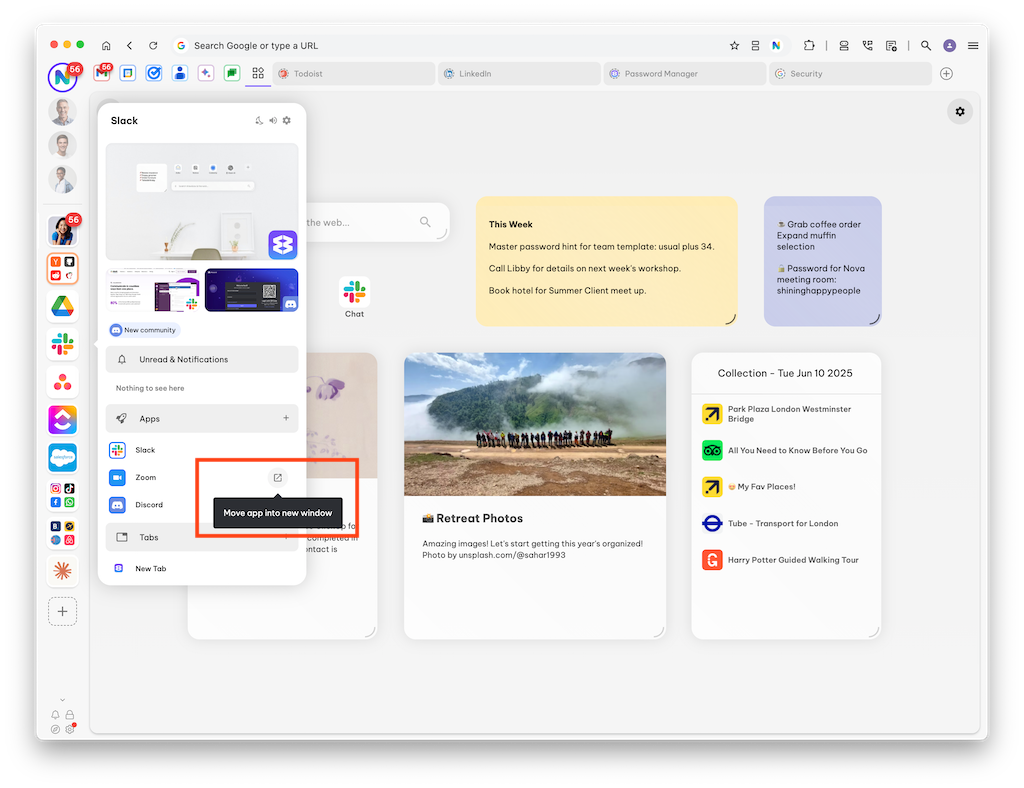Open New Tab entry in Slack panel
The height and width of the screenshot is (788, 1024).
[202, 569]
